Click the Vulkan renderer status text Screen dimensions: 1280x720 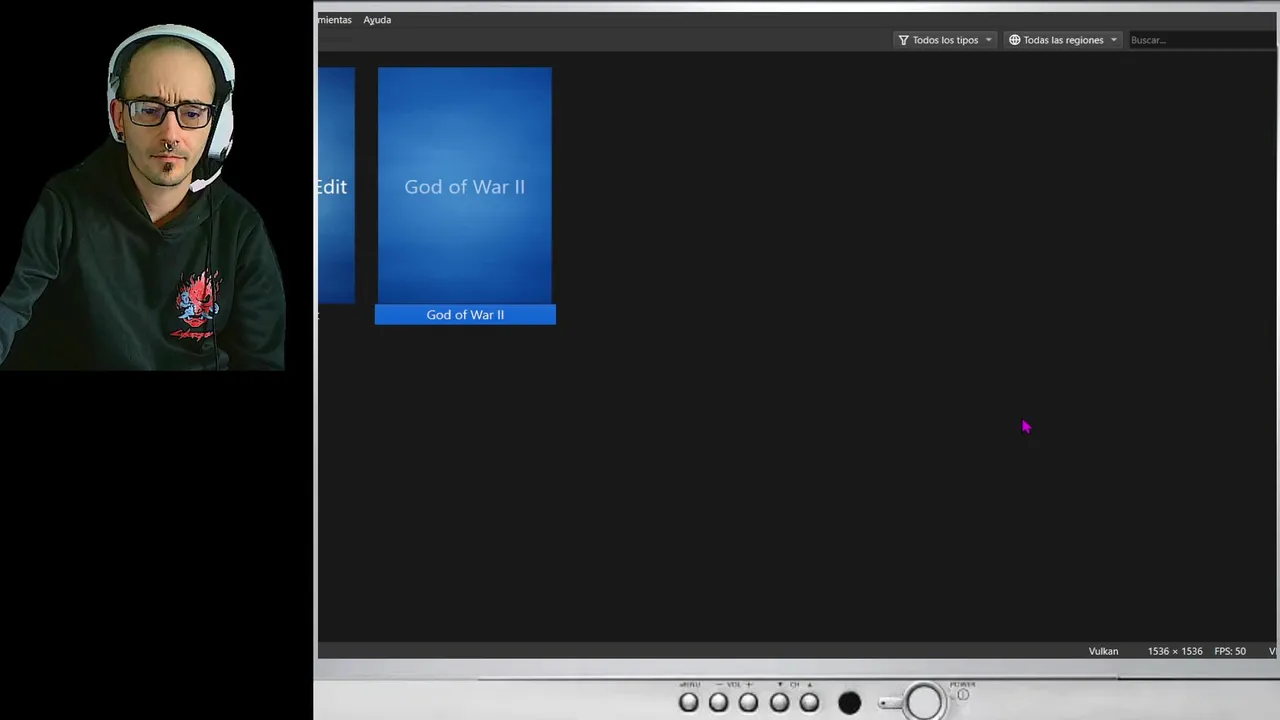[1103, 651]
